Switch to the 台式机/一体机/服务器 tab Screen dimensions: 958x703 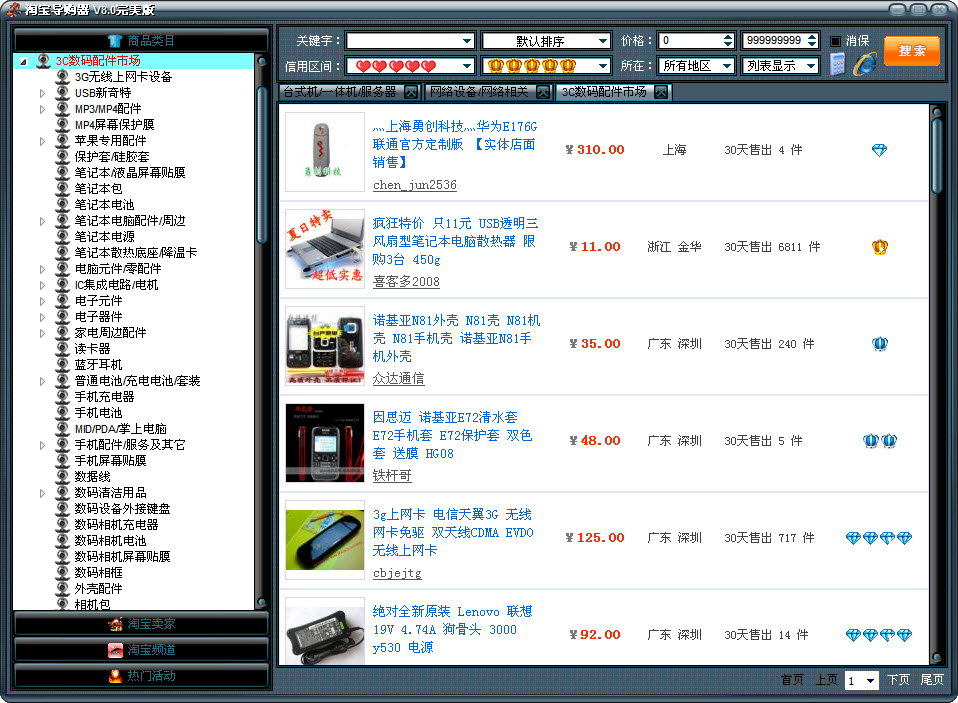[x=340, y=92]
